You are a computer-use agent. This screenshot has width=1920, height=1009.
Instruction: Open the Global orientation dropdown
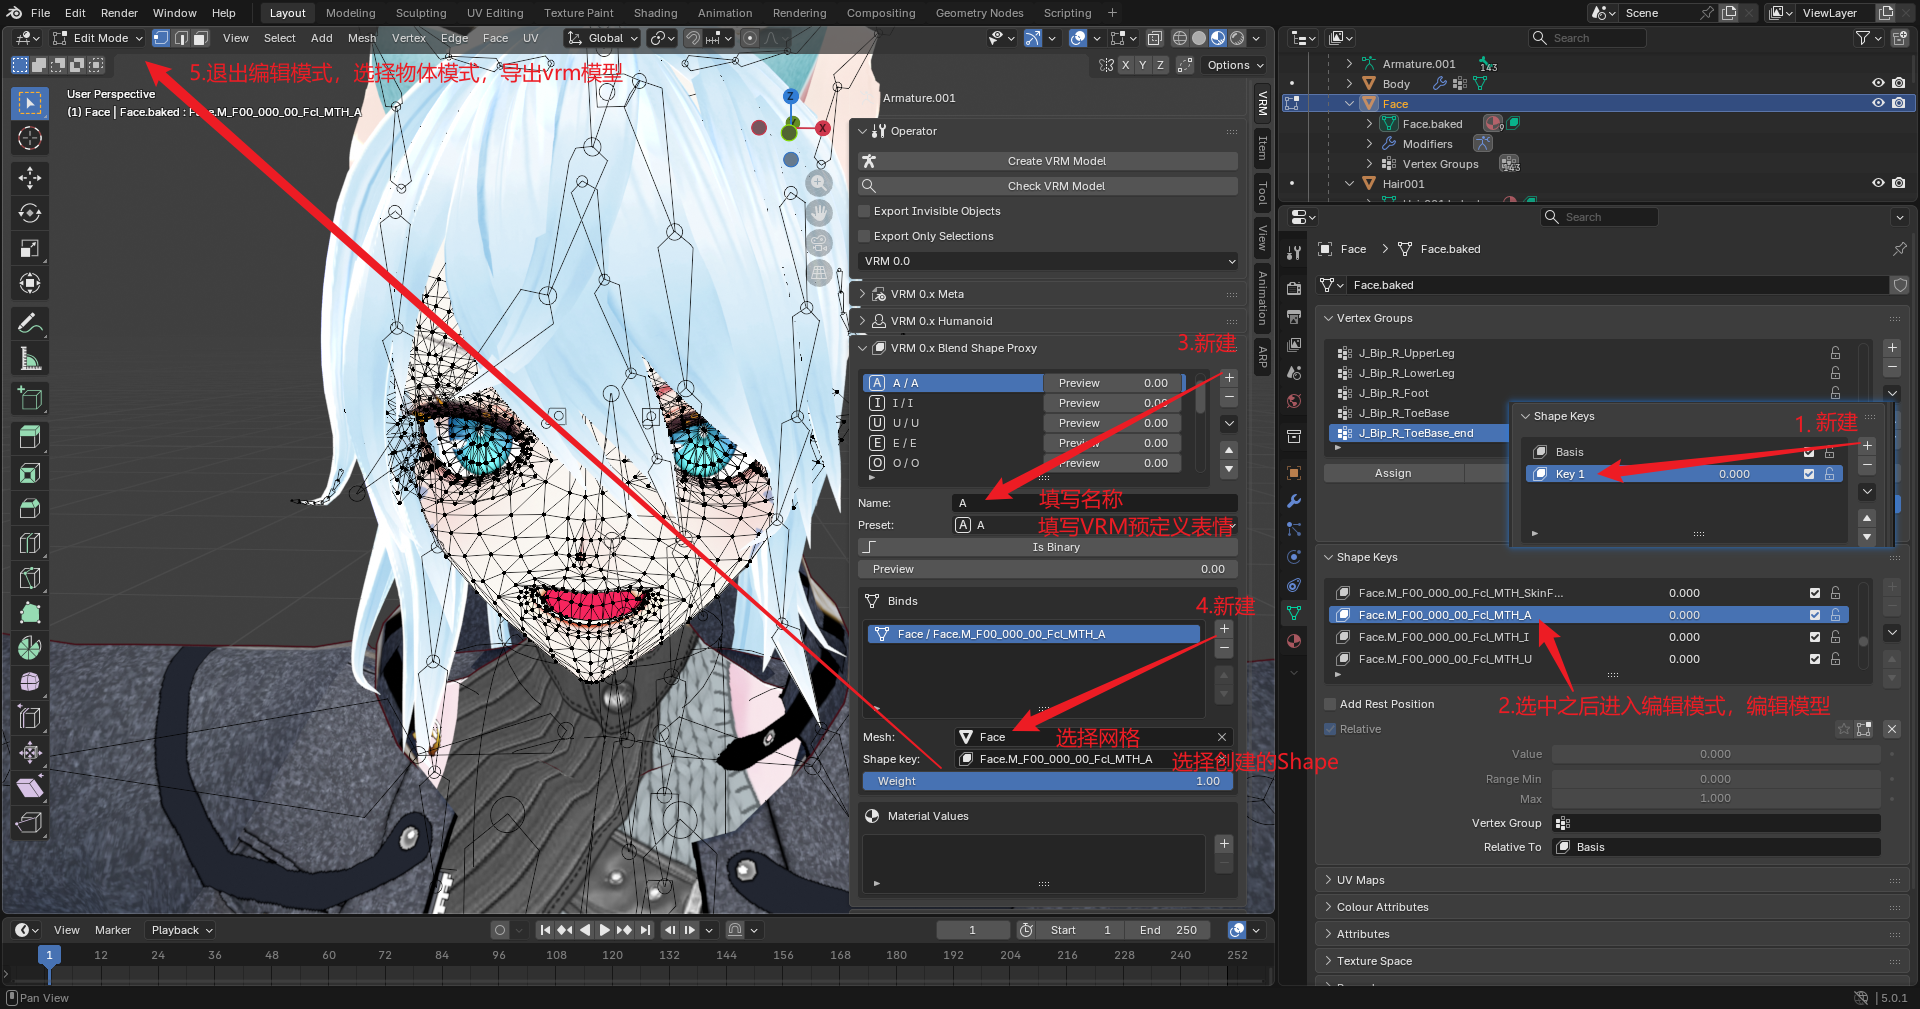[x=603, y=38]
